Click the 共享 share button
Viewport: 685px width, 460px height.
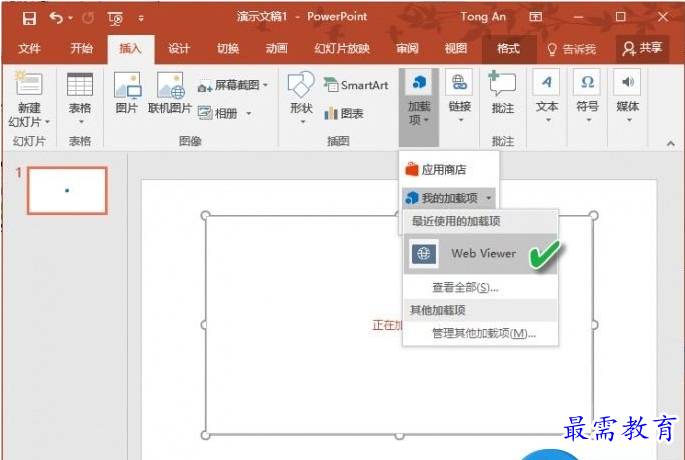point(642,48)
